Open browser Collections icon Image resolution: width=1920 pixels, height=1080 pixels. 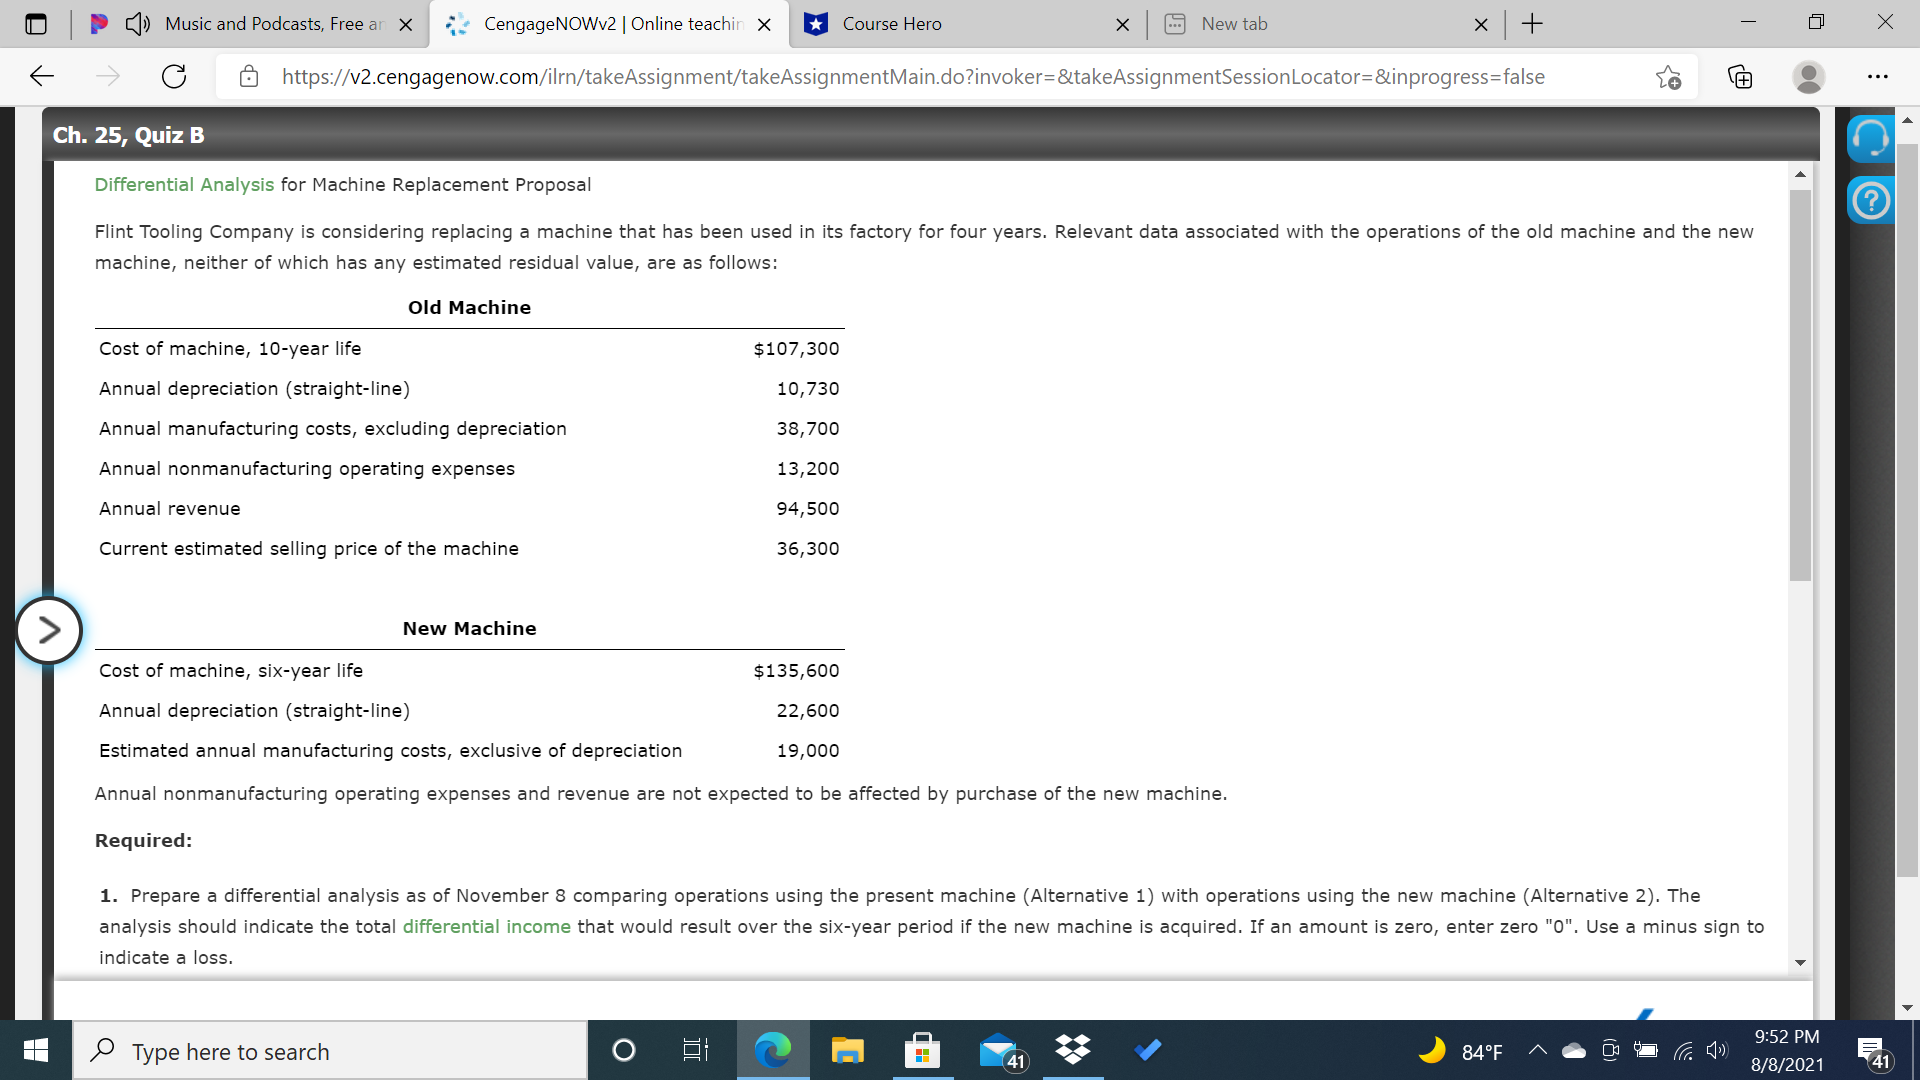click(x=1740, y=77)
